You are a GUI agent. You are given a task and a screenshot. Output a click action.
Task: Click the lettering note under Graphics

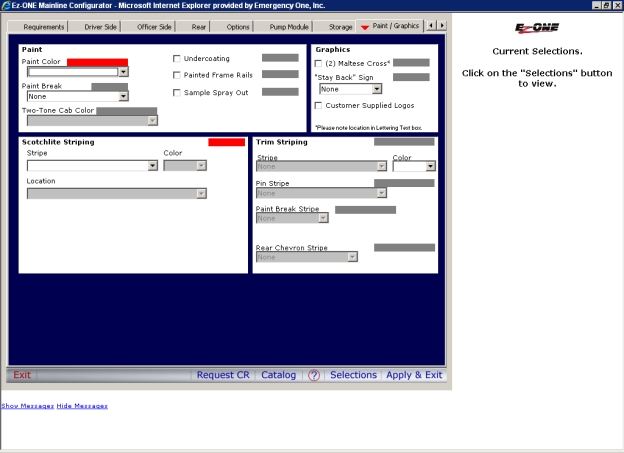(x=369, y=128)
